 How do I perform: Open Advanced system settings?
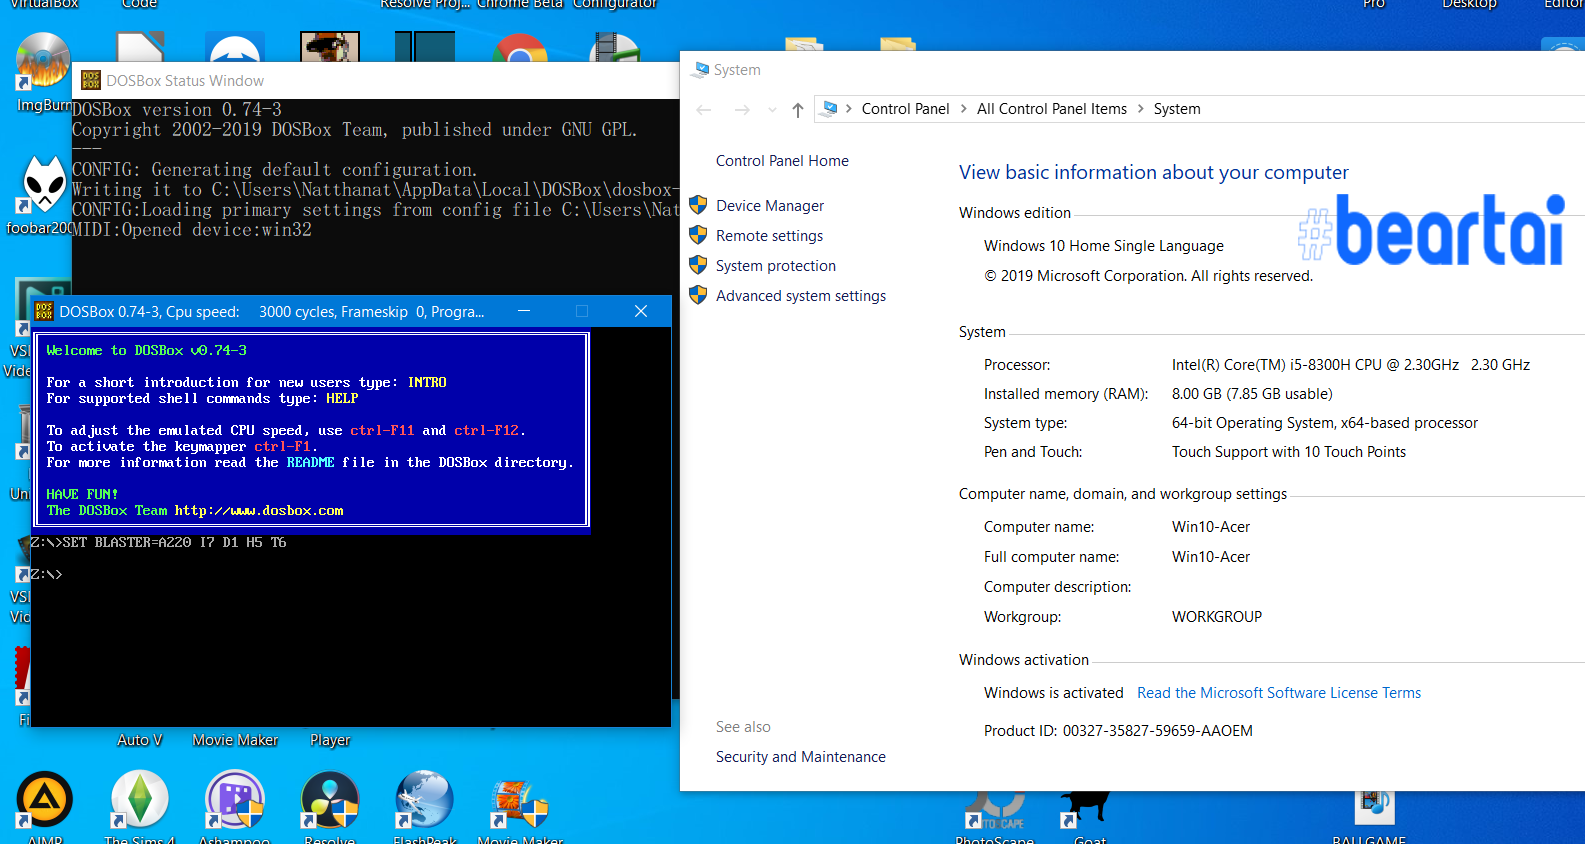pyautogui.click(x=801, y=296)
